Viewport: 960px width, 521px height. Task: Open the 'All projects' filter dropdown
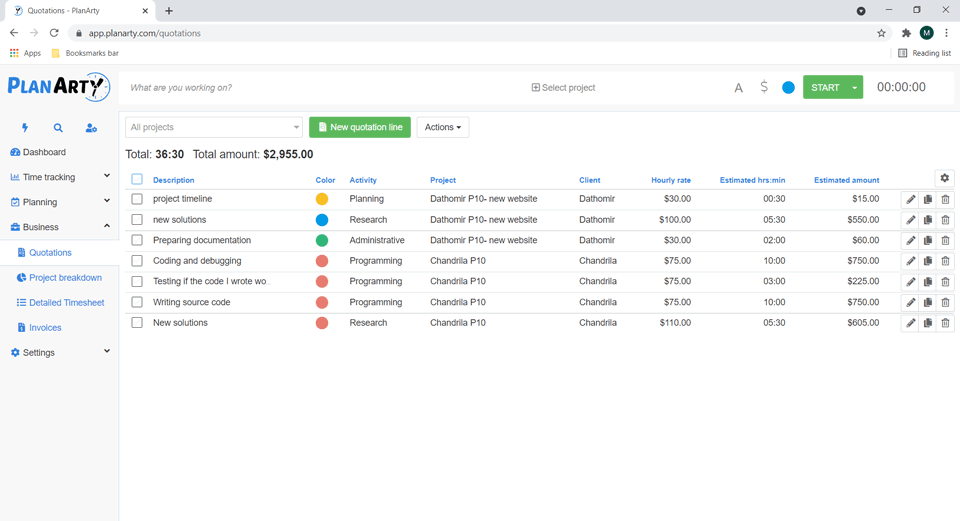(214, 127)
